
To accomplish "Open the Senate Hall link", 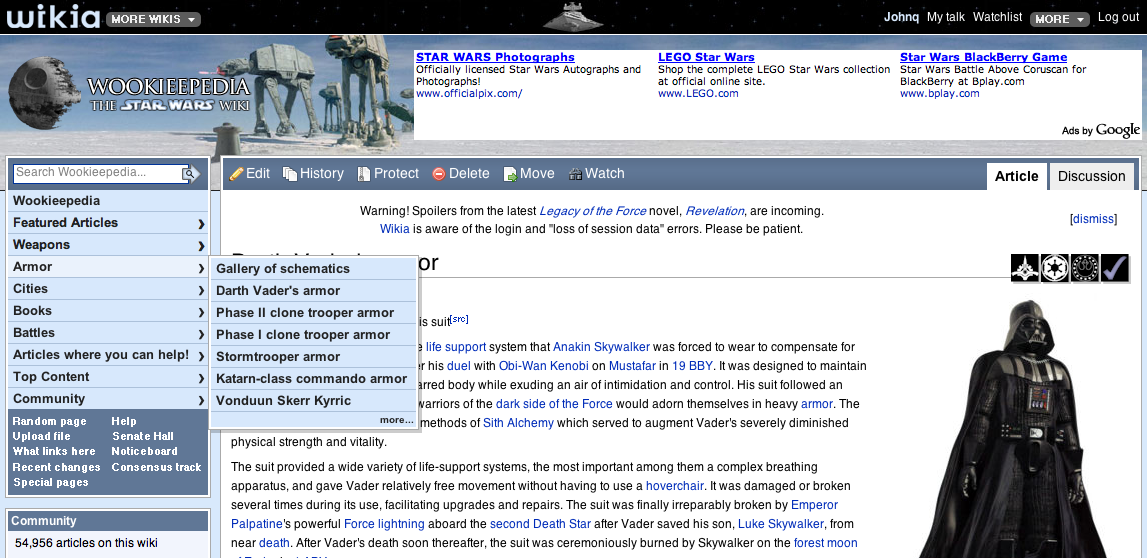I will (x=143, y=436).
